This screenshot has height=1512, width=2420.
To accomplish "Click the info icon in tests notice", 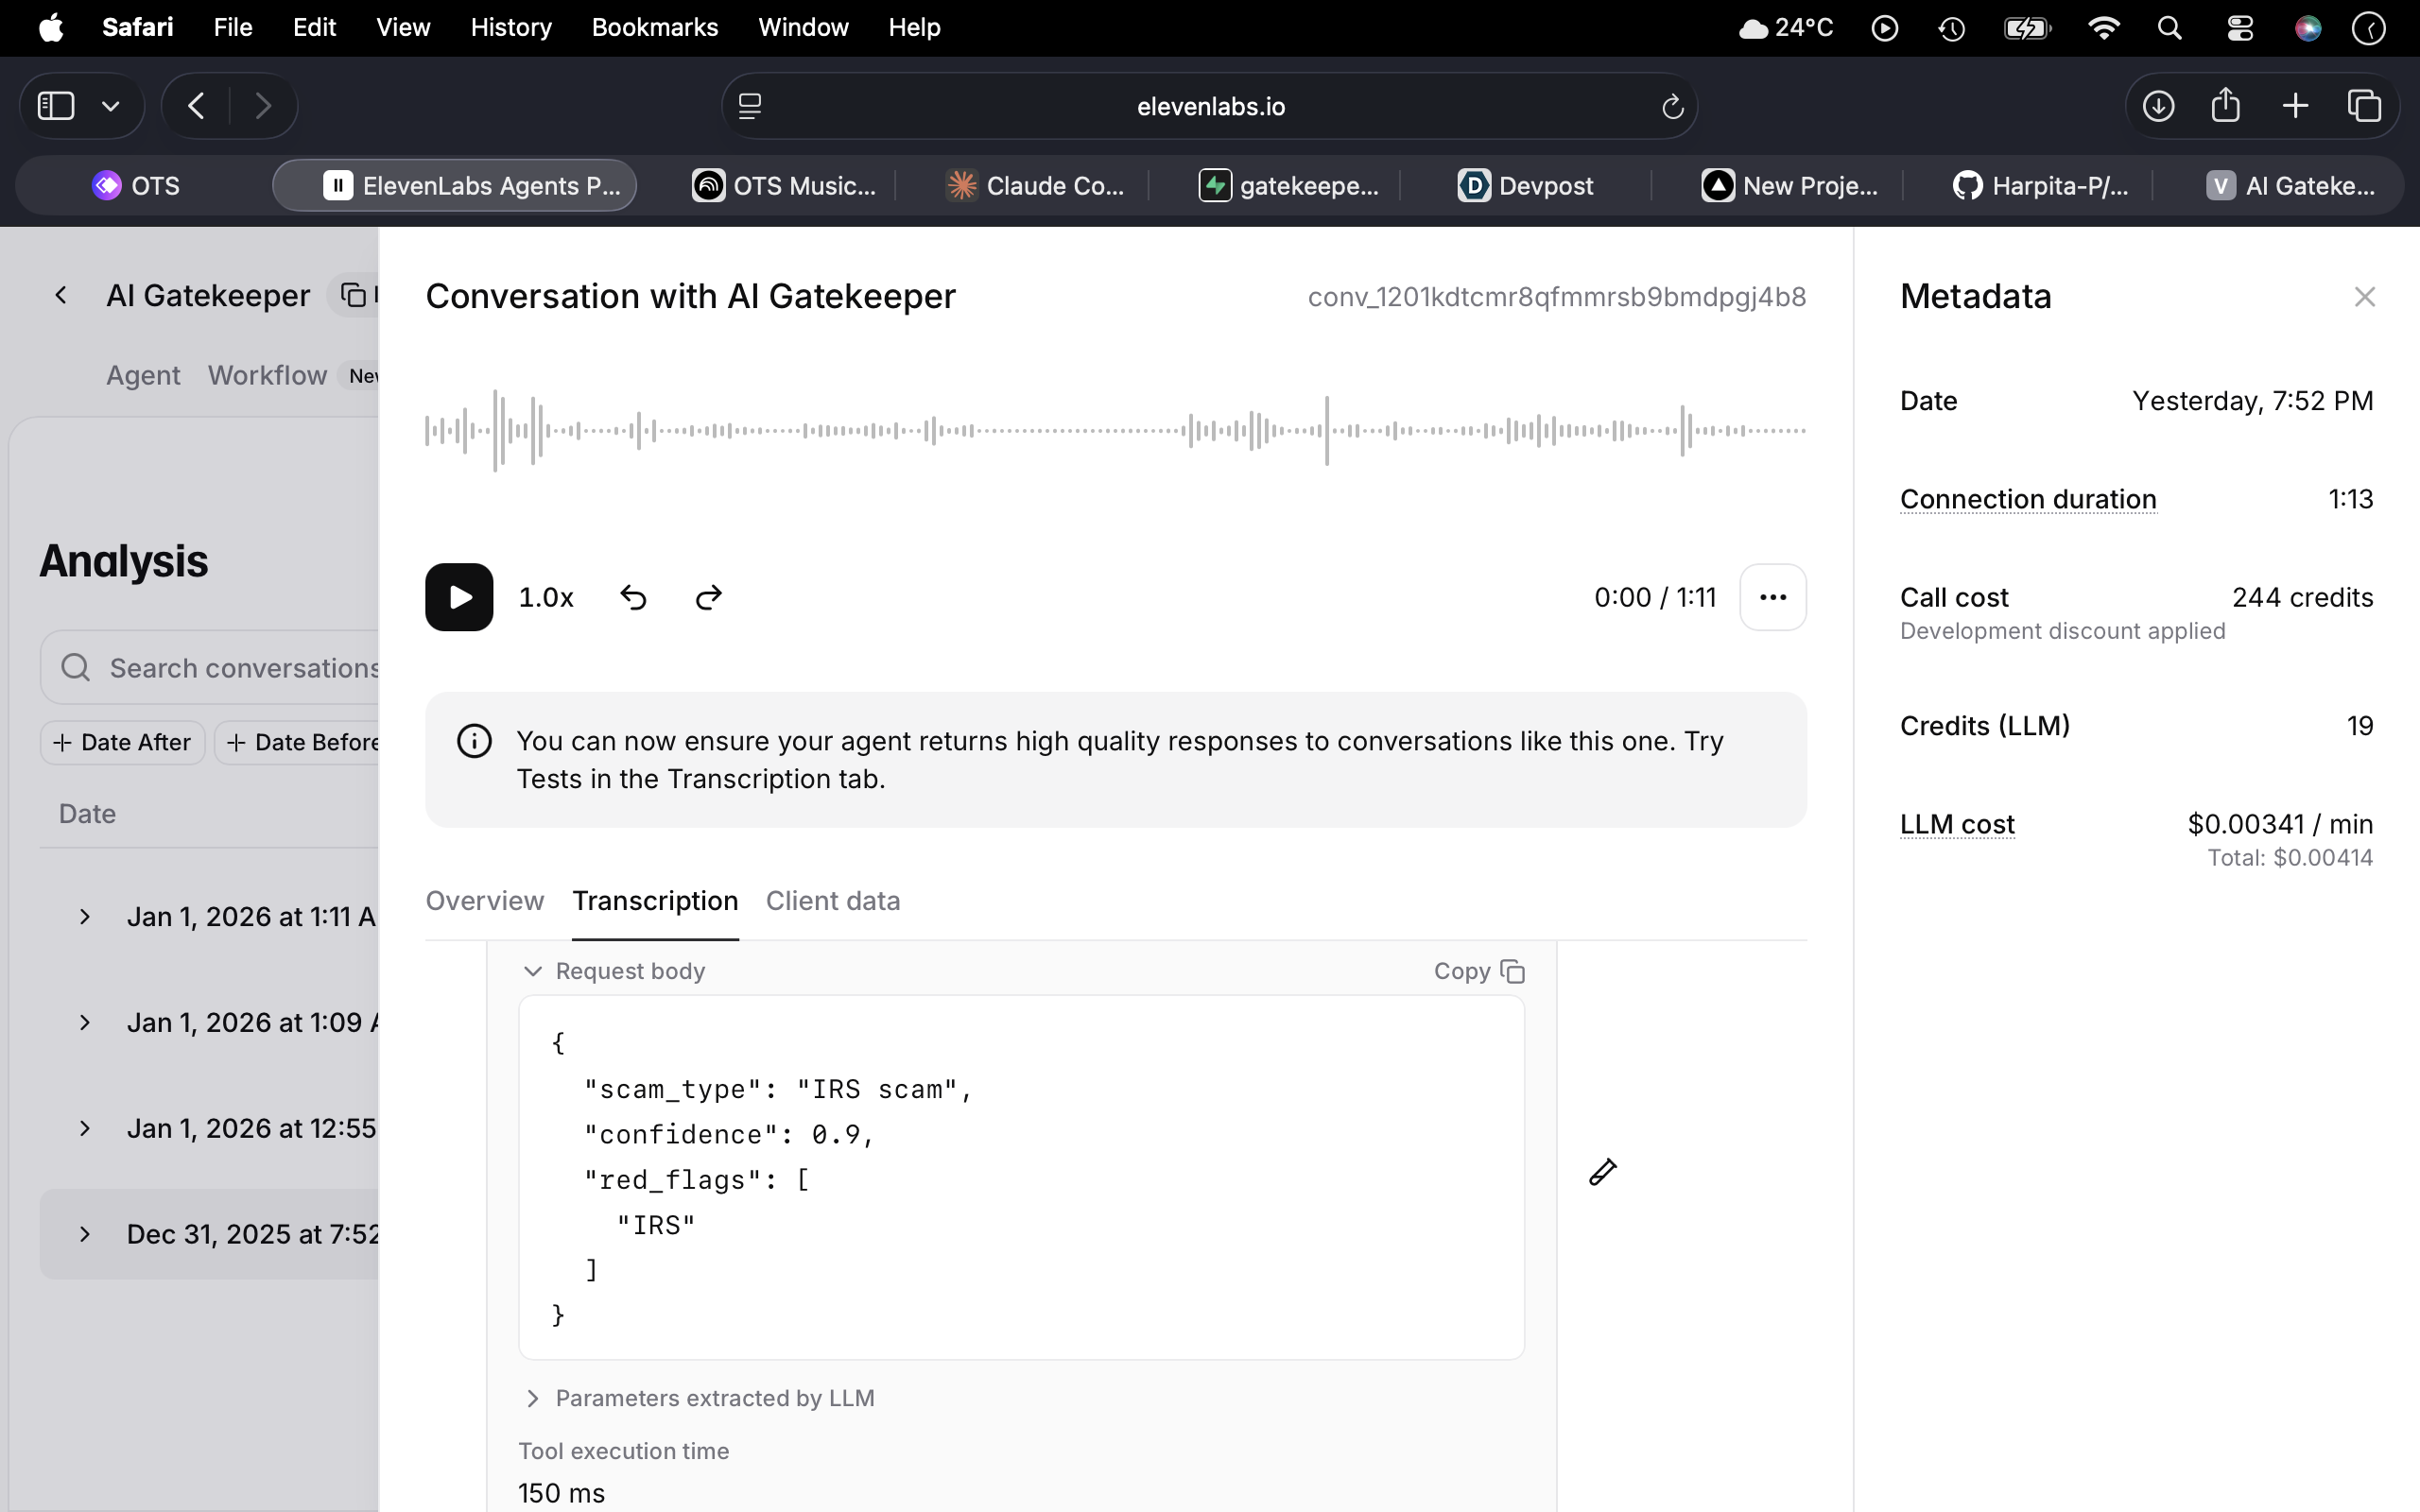I will [x=474, y=741].
